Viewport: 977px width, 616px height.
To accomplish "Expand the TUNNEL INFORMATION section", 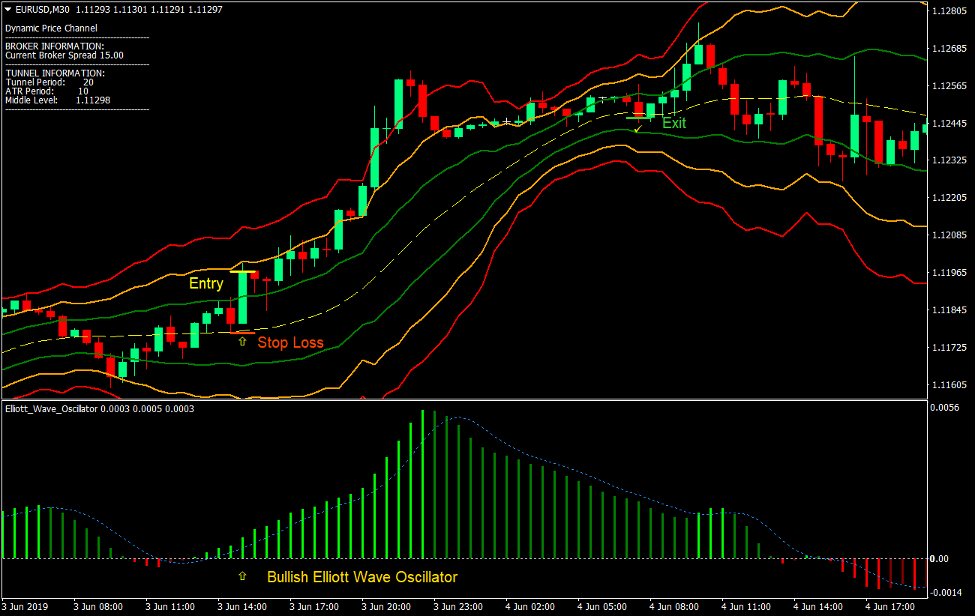I will pyautogui.click(x=56, y=72).
